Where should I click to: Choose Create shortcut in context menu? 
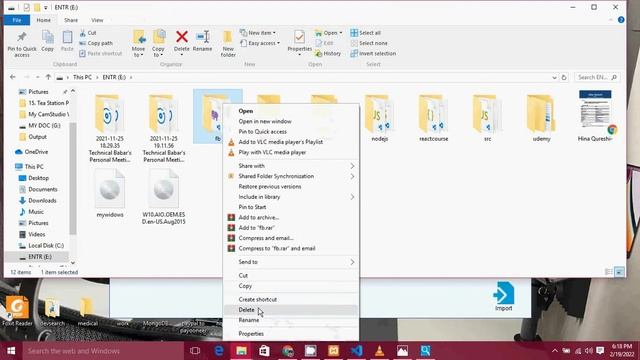click(291, 299)
